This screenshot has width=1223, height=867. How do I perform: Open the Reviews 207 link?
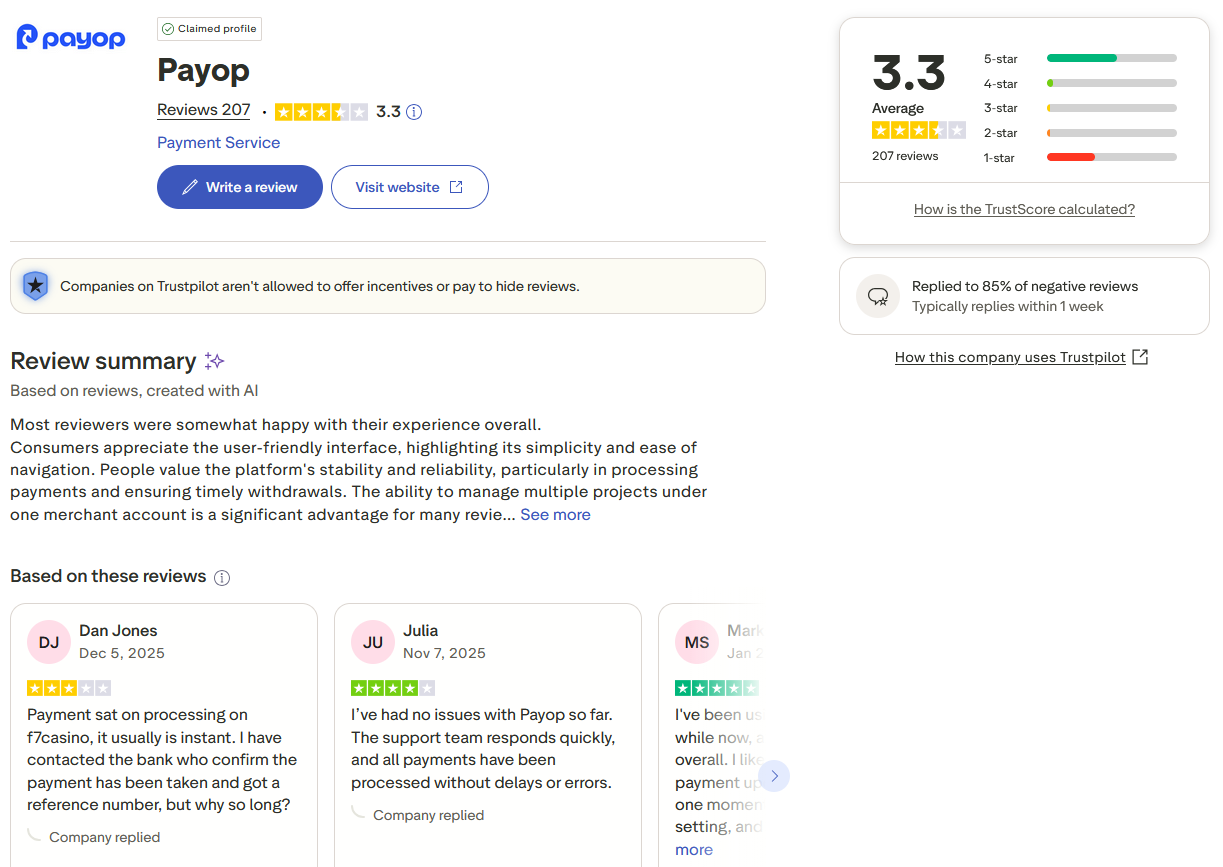204,110
